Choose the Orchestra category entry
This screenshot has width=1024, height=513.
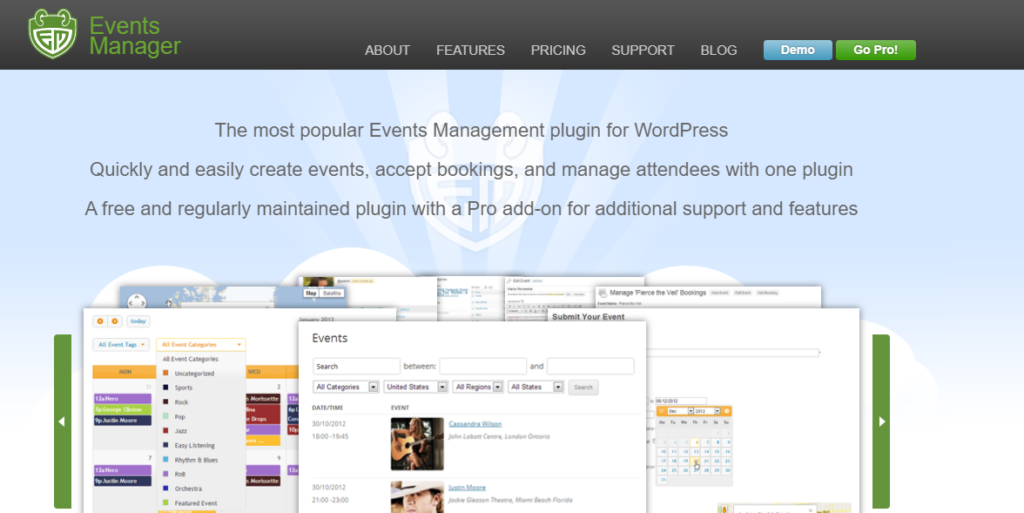[x=188, y=488]
